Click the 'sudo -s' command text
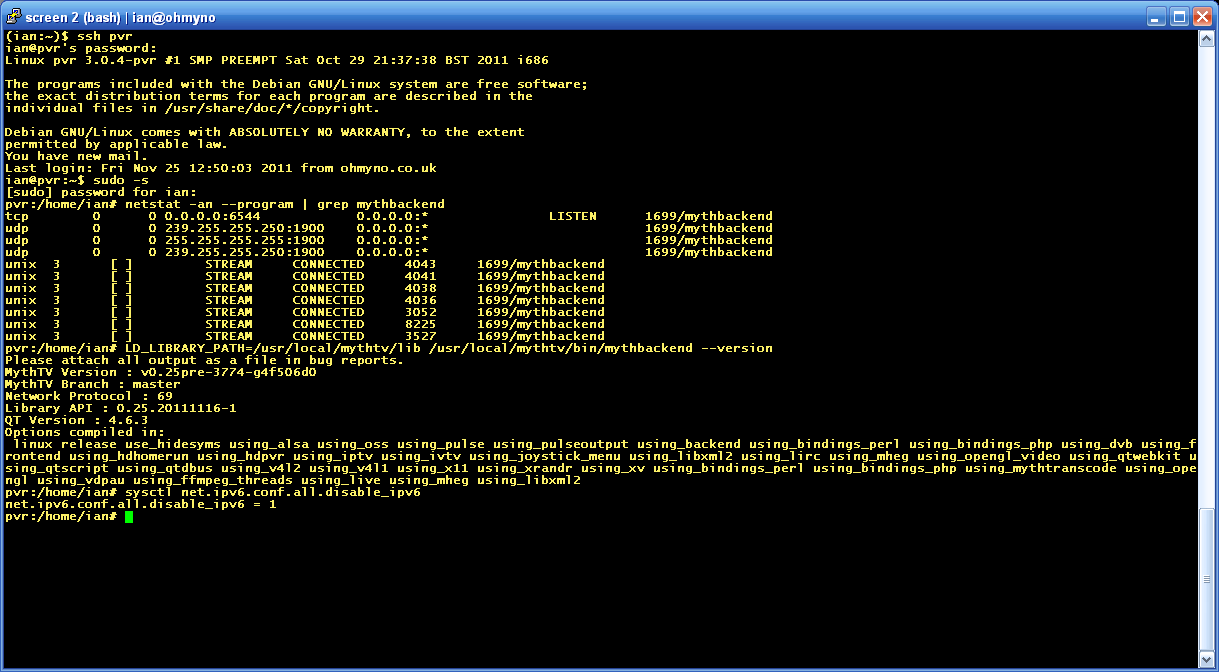The height and width of the screenshot is (672, 1219). 120,180
